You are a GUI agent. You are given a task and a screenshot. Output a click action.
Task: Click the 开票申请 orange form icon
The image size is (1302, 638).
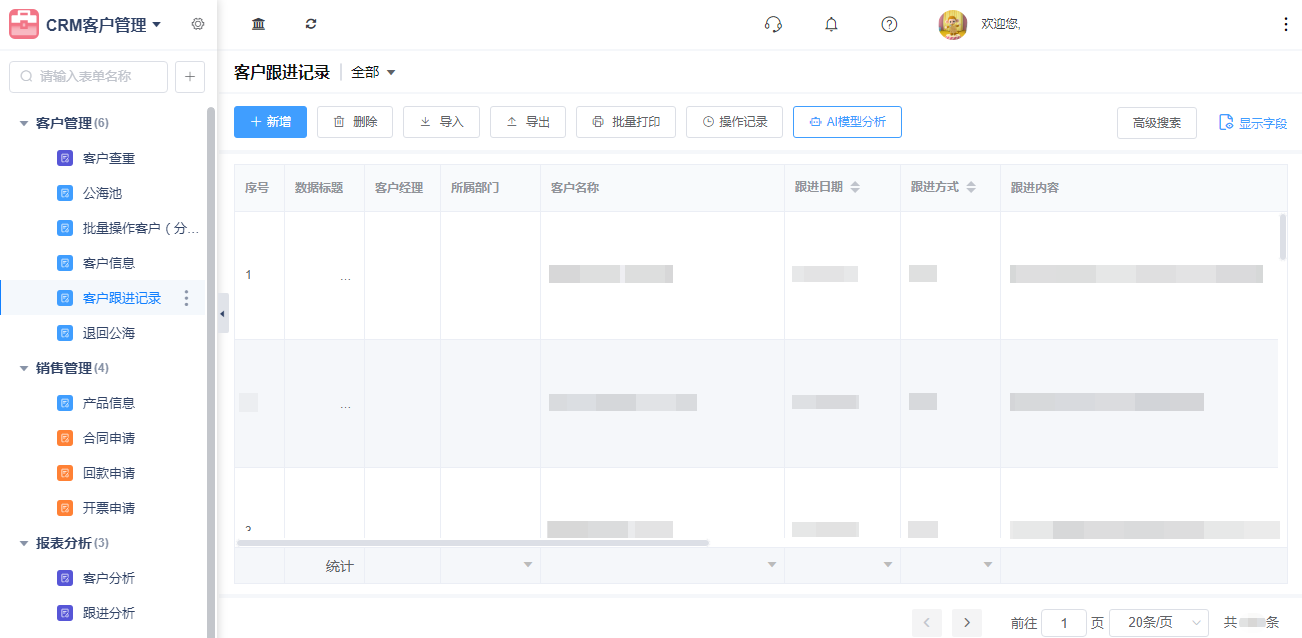(65, 508)
